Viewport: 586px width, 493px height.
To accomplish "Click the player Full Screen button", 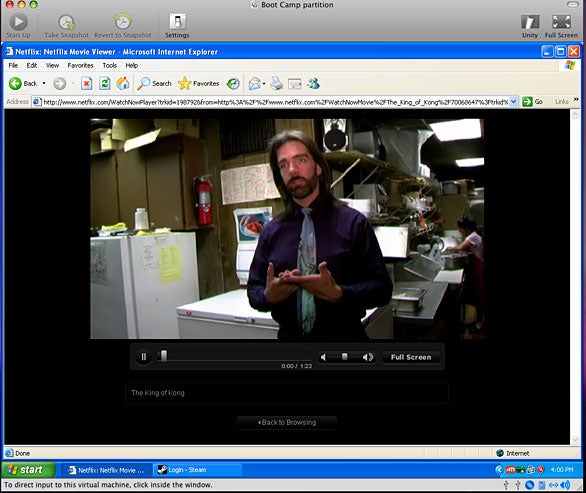I will [411, 357].
